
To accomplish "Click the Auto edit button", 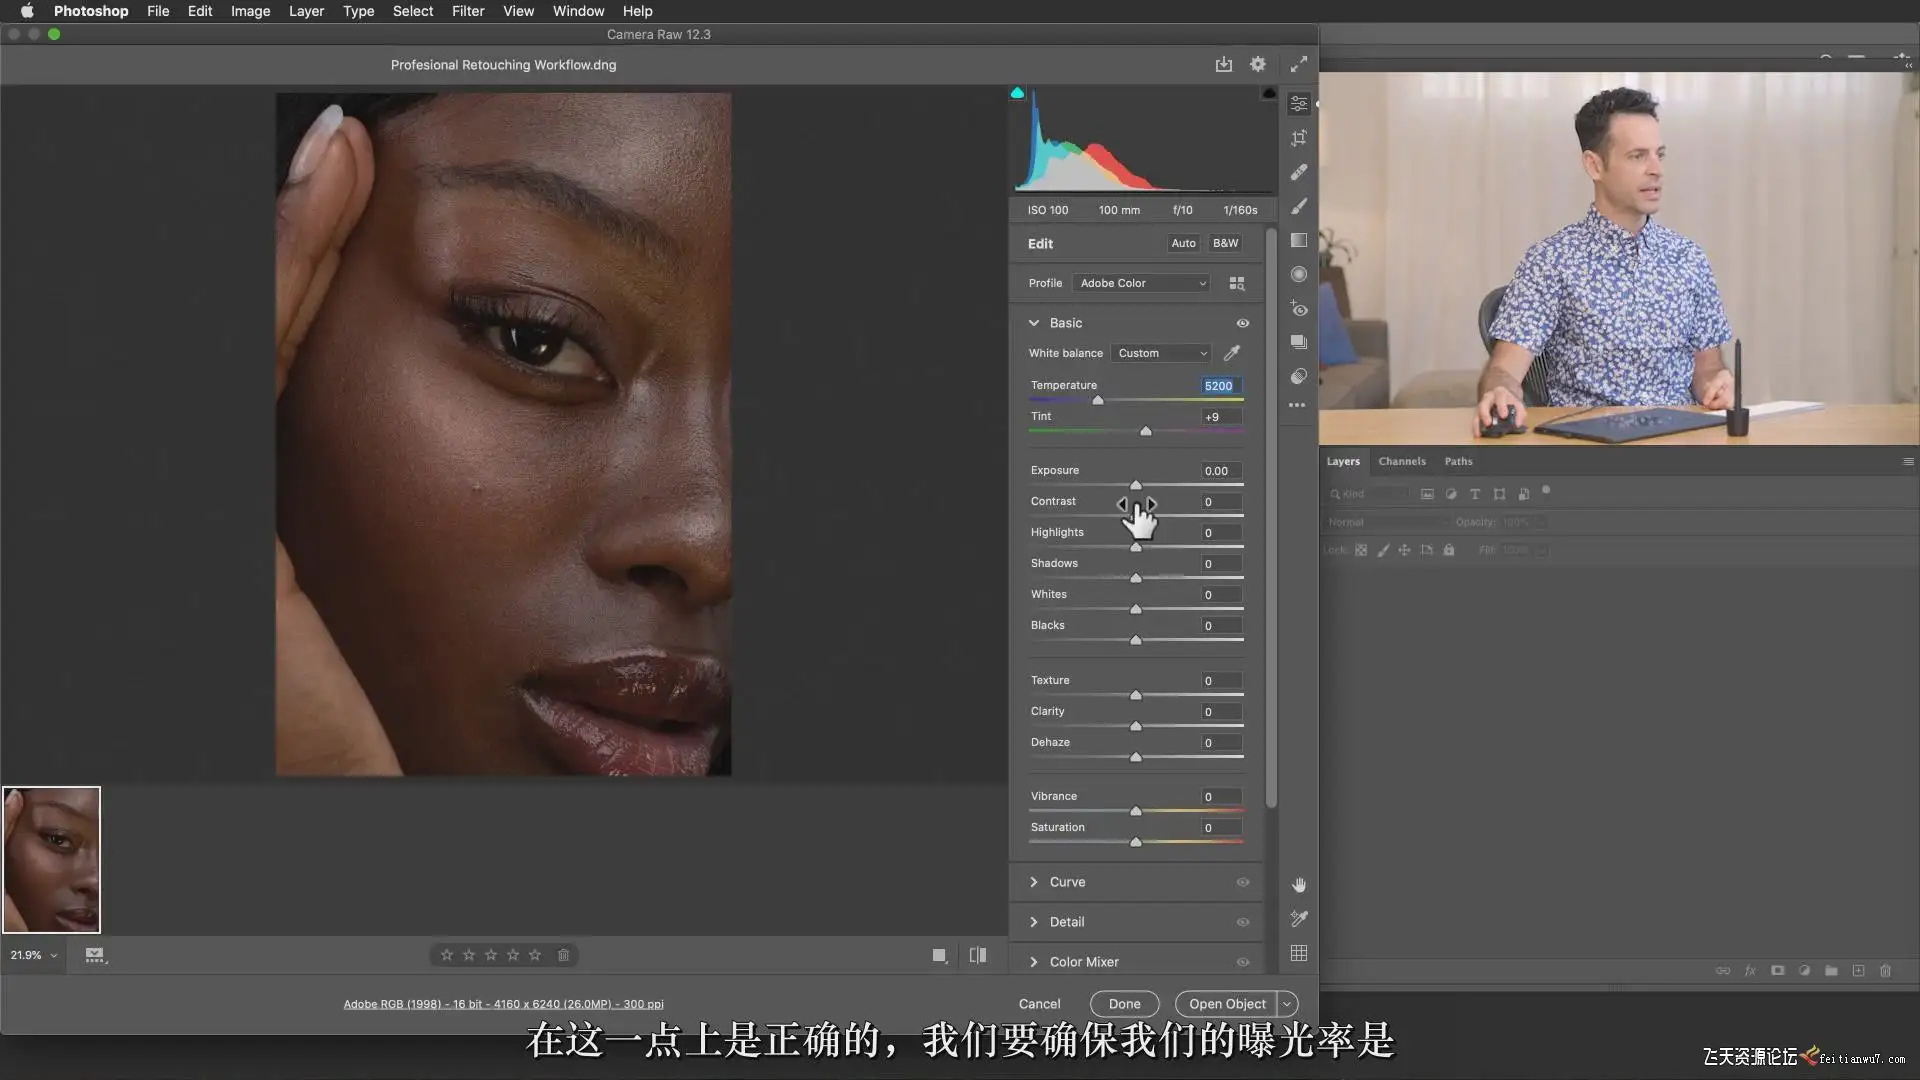I will tap(1183, 243).
